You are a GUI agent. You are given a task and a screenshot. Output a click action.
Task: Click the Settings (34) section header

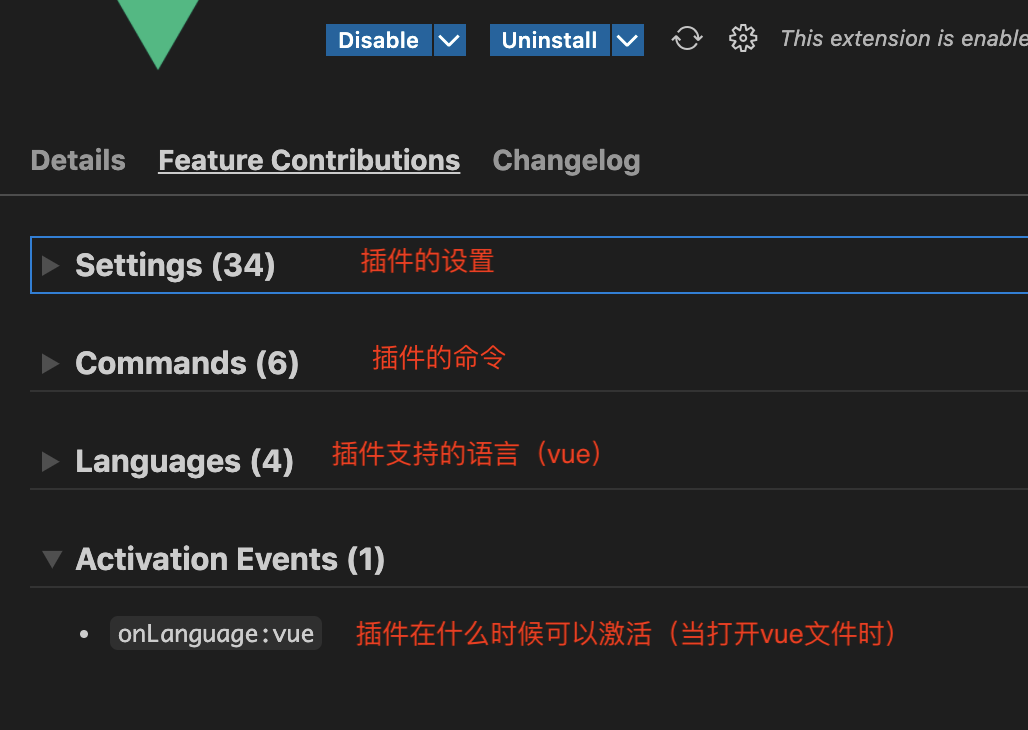pos(175,265)
